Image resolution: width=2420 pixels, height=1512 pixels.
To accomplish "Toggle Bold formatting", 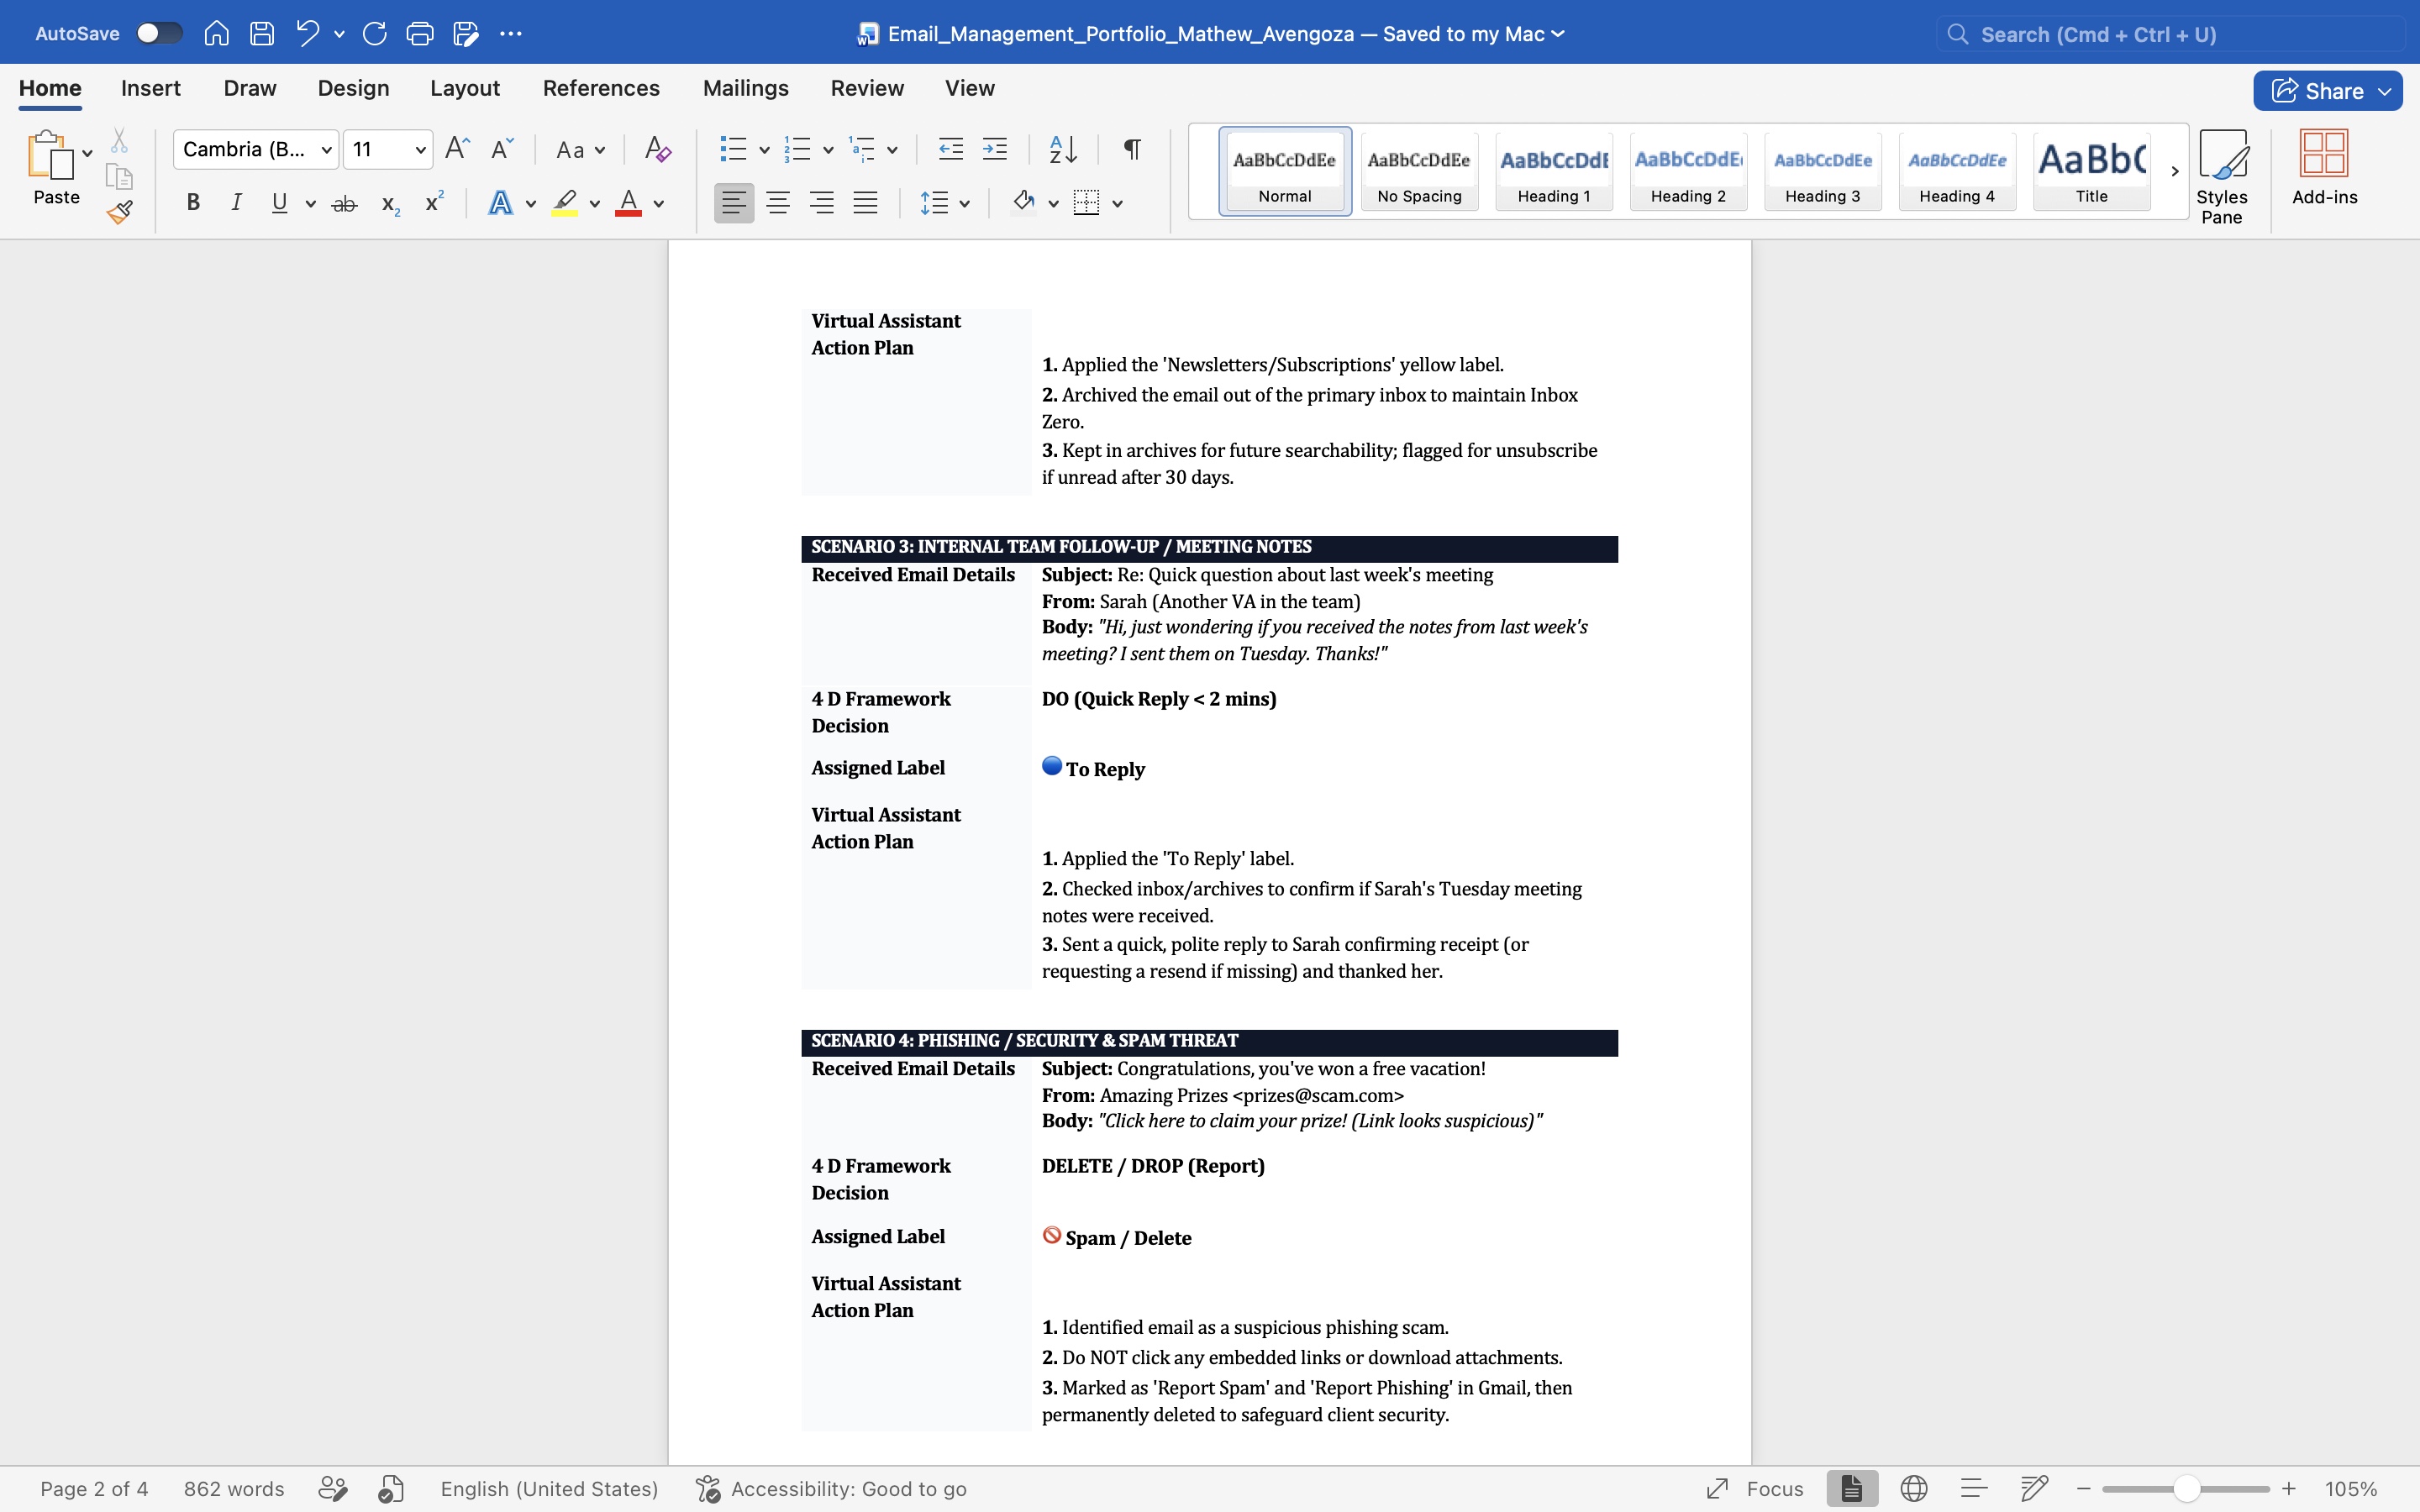I will (193, 203).
